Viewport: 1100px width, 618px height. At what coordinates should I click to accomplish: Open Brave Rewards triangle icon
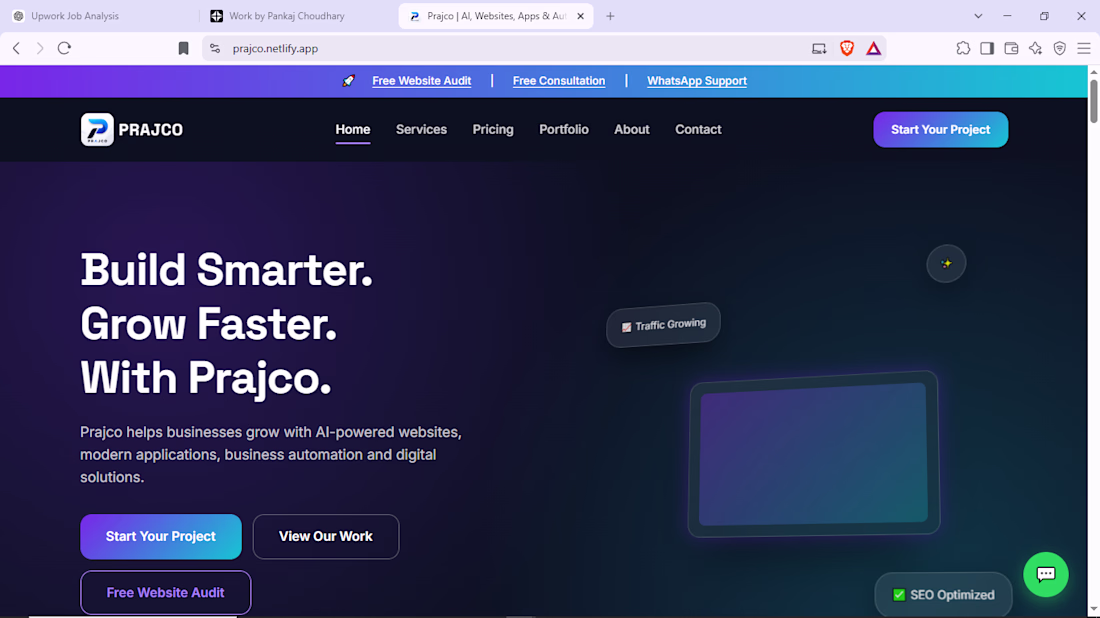click(873, 48)
